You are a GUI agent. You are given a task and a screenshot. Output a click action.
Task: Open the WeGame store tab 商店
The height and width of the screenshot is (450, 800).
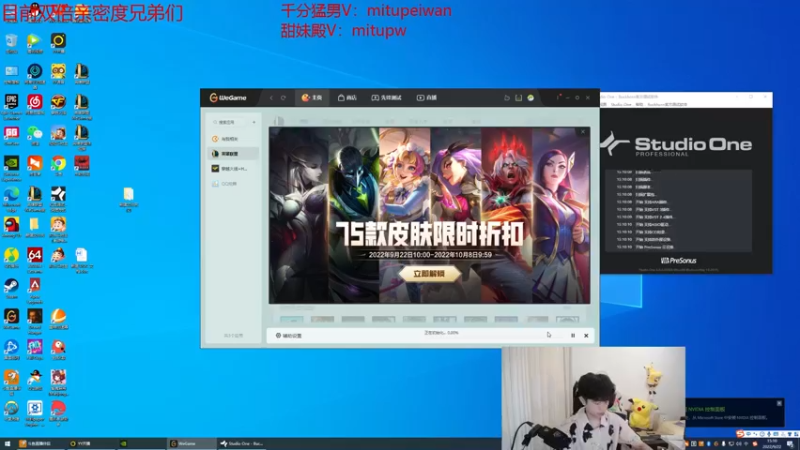coord(347,97)
